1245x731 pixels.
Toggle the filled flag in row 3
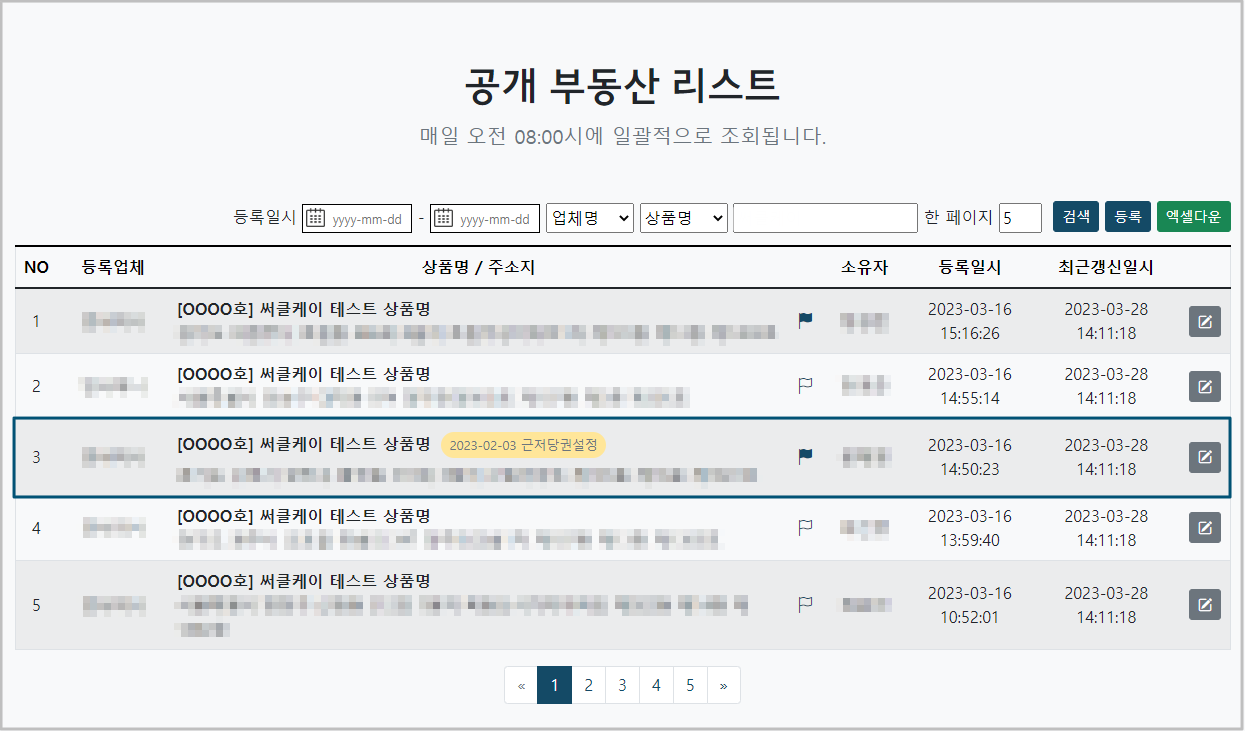click(x=805, y=456)
